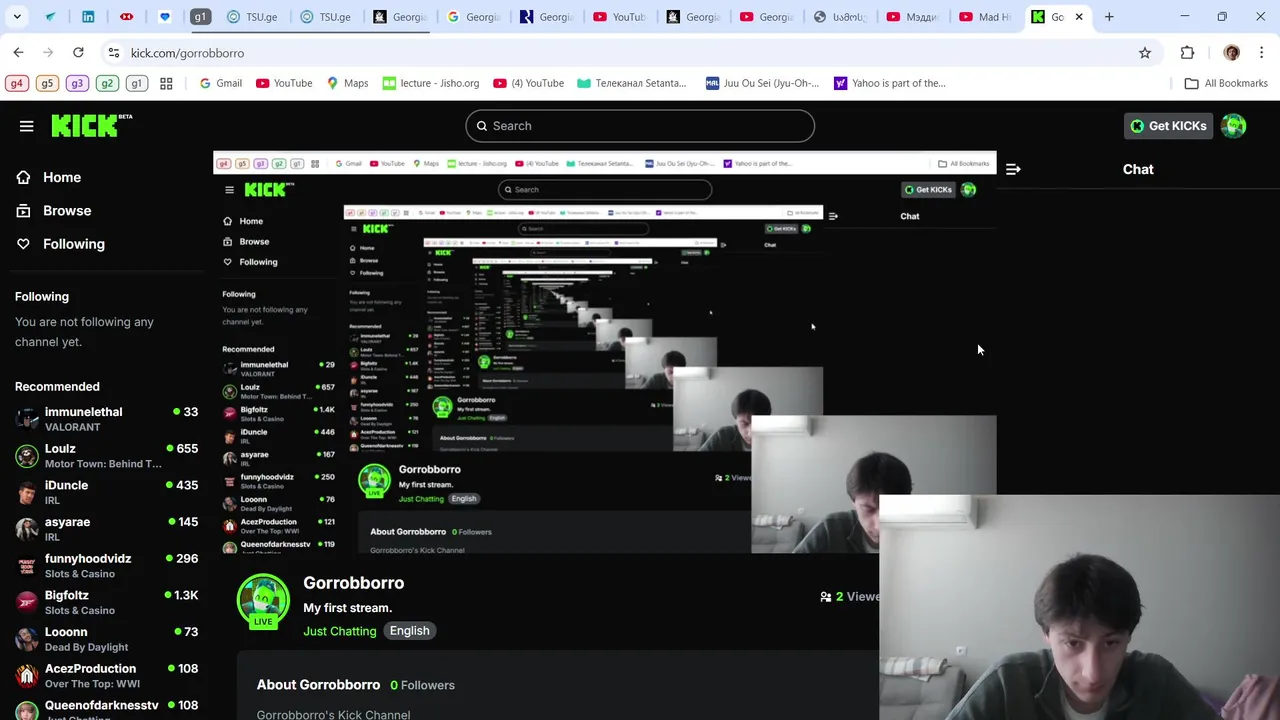
Task: Switch to the g1 tab
Action: 200,17
